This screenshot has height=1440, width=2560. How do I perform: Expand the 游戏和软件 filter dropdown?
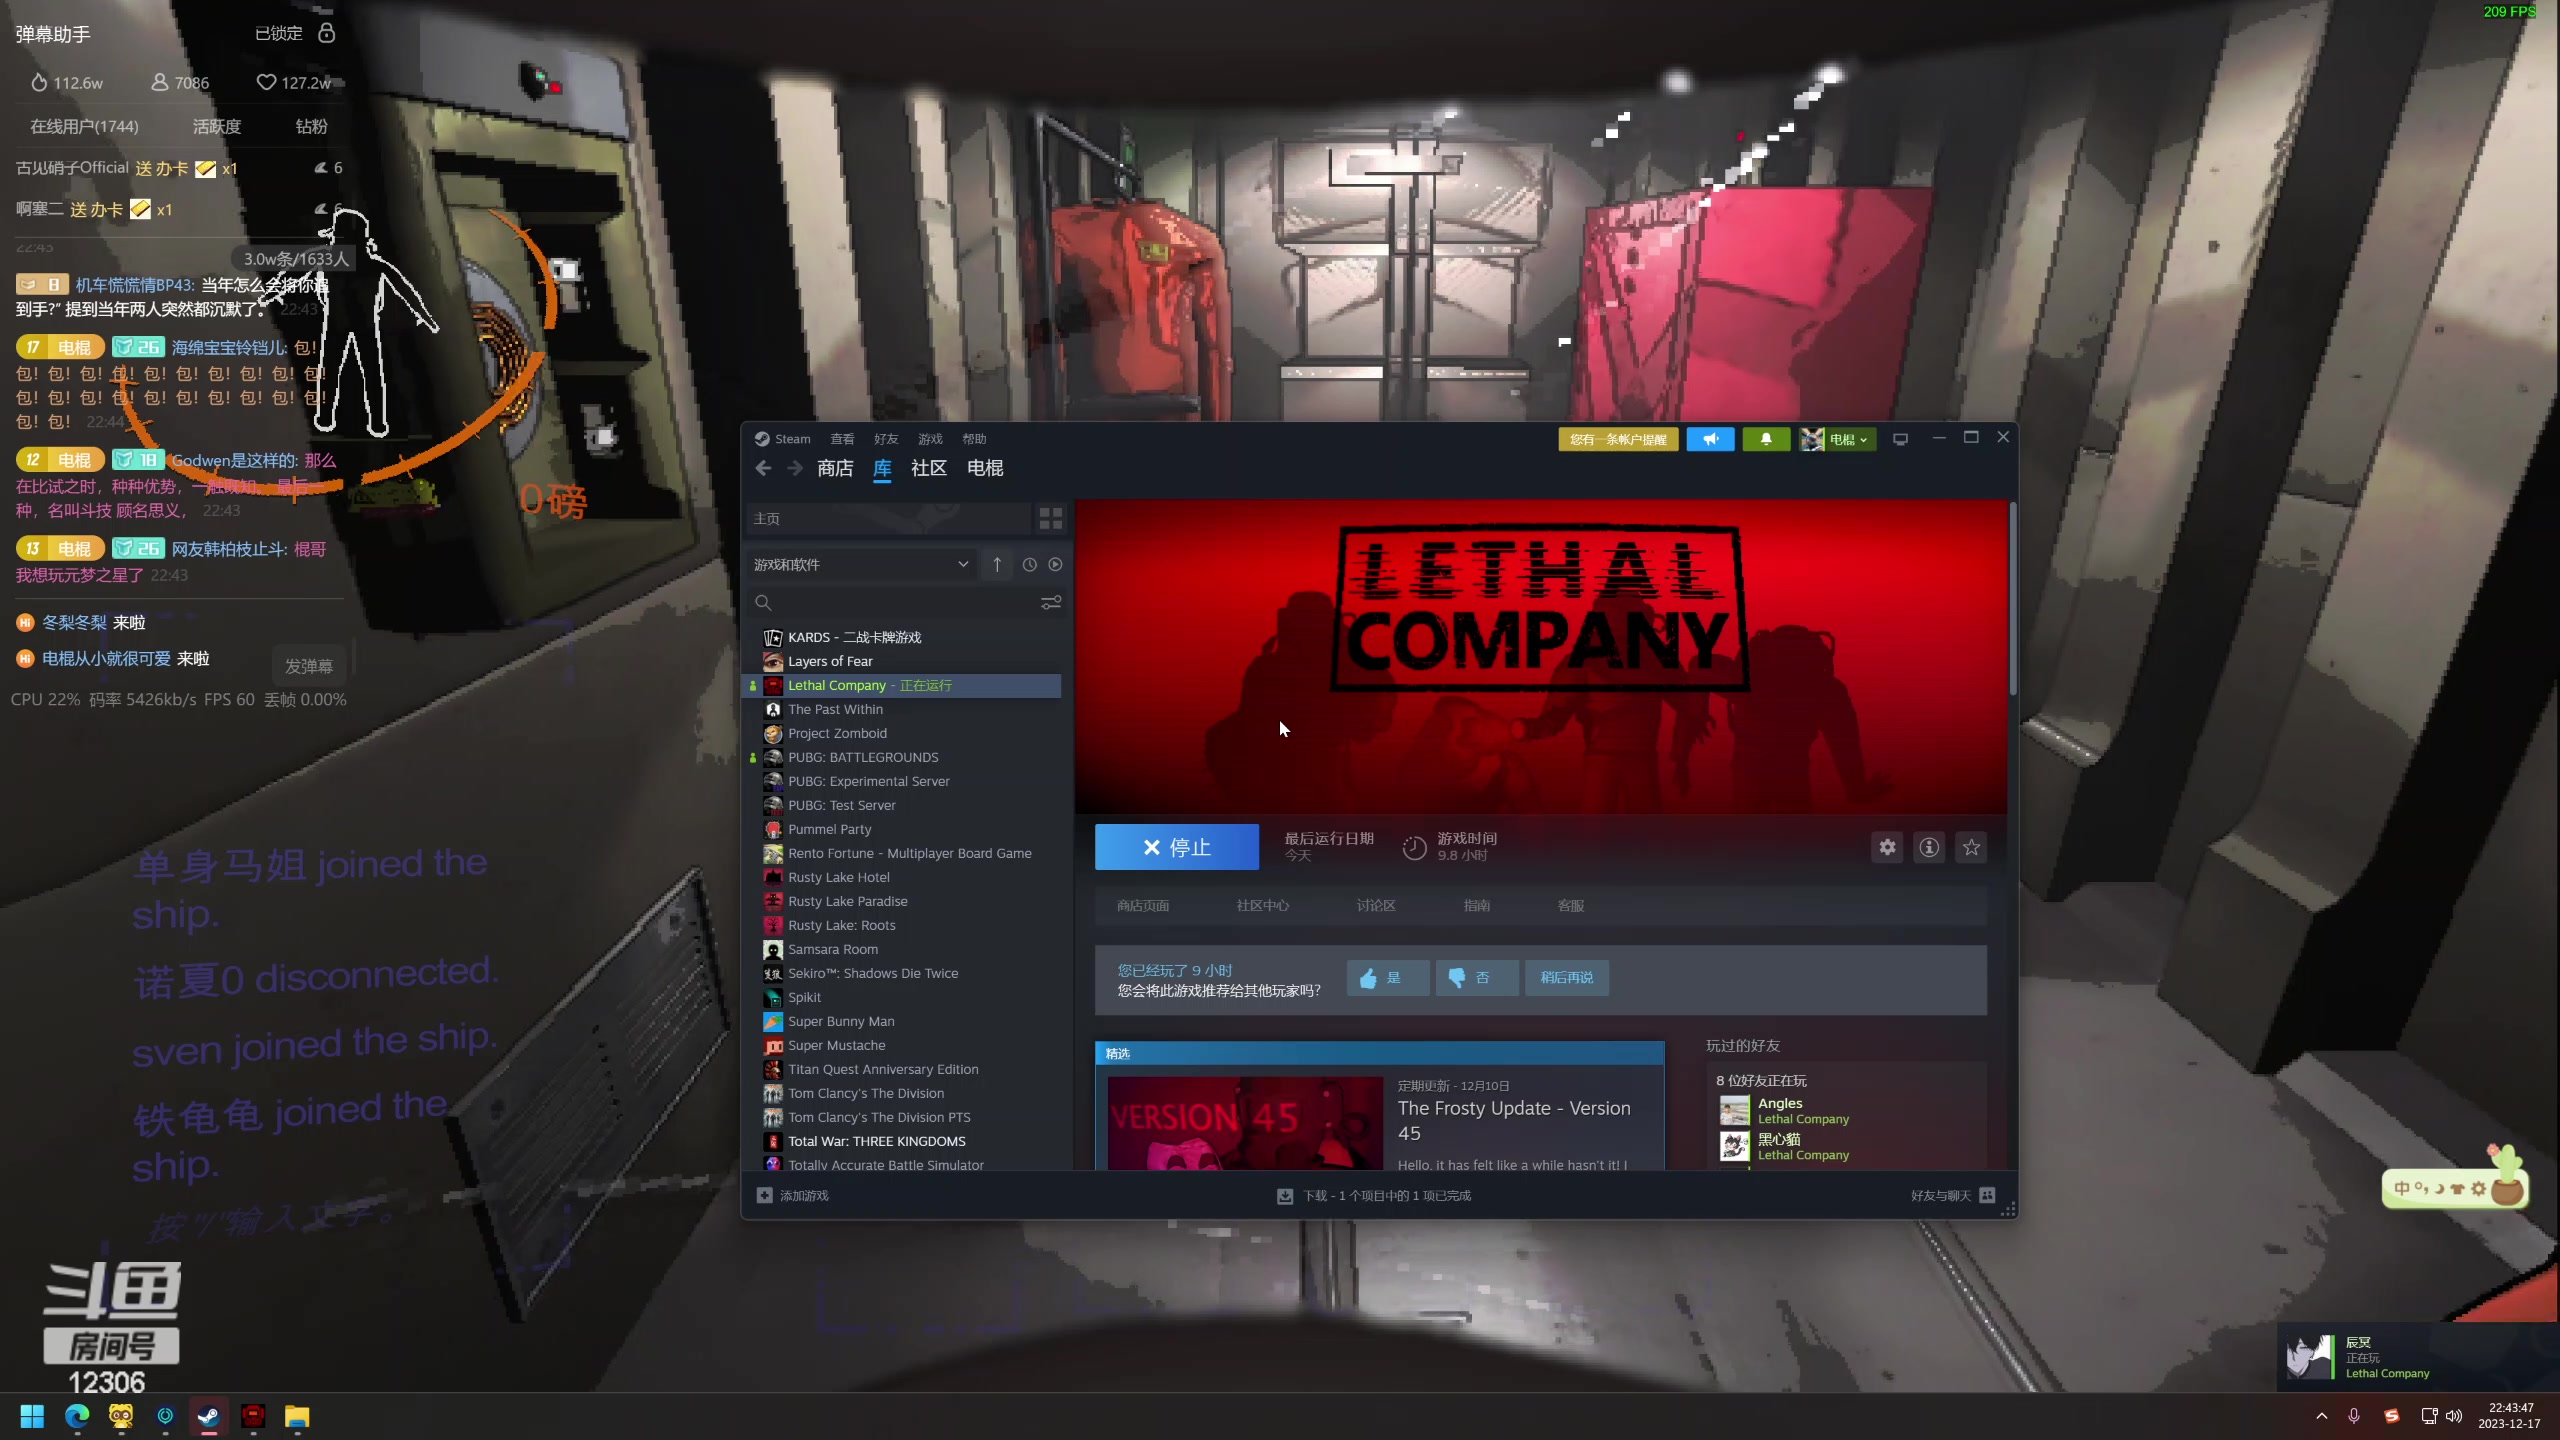861,565
